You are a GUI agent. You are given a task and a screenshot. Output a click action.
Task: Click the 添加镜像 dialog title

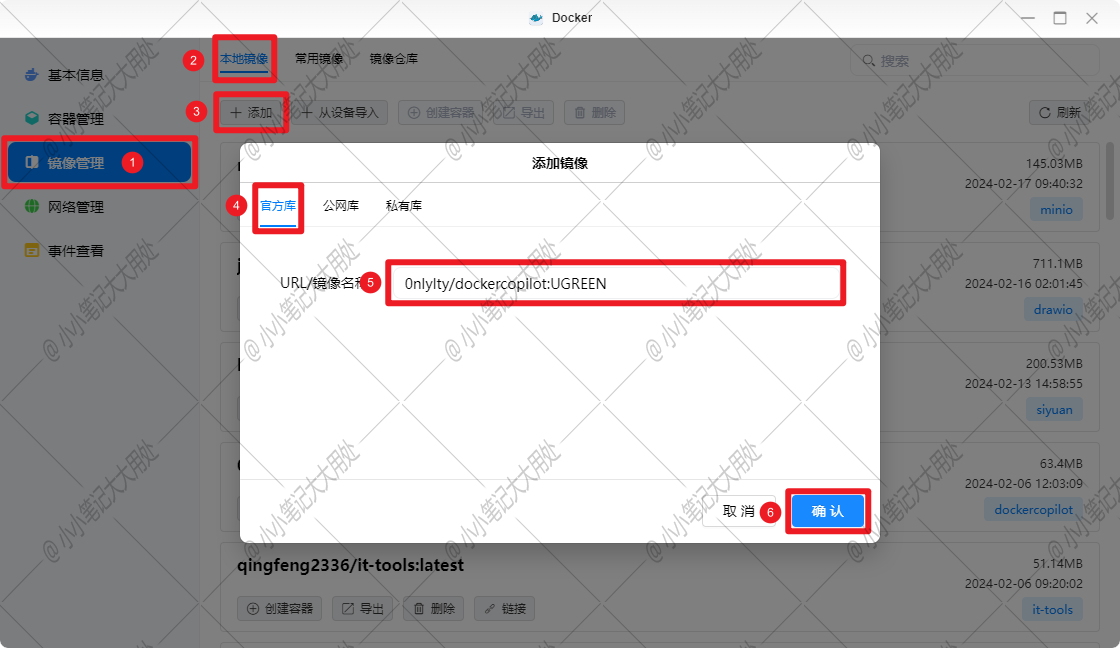click(560, 163)
